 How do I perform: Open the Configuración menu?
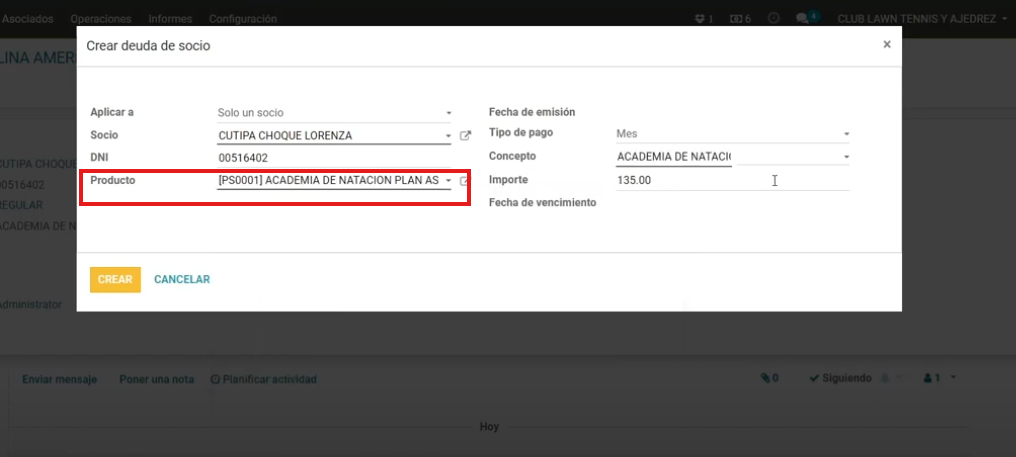click(x=243, y=19)
